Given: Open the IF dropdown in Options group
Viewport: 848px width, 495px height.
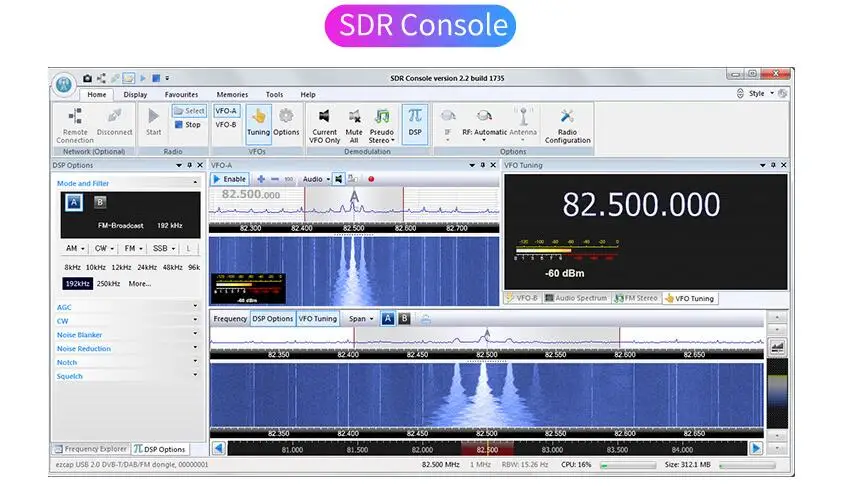Looking at the screenshot, I should [x=448, y=124].
